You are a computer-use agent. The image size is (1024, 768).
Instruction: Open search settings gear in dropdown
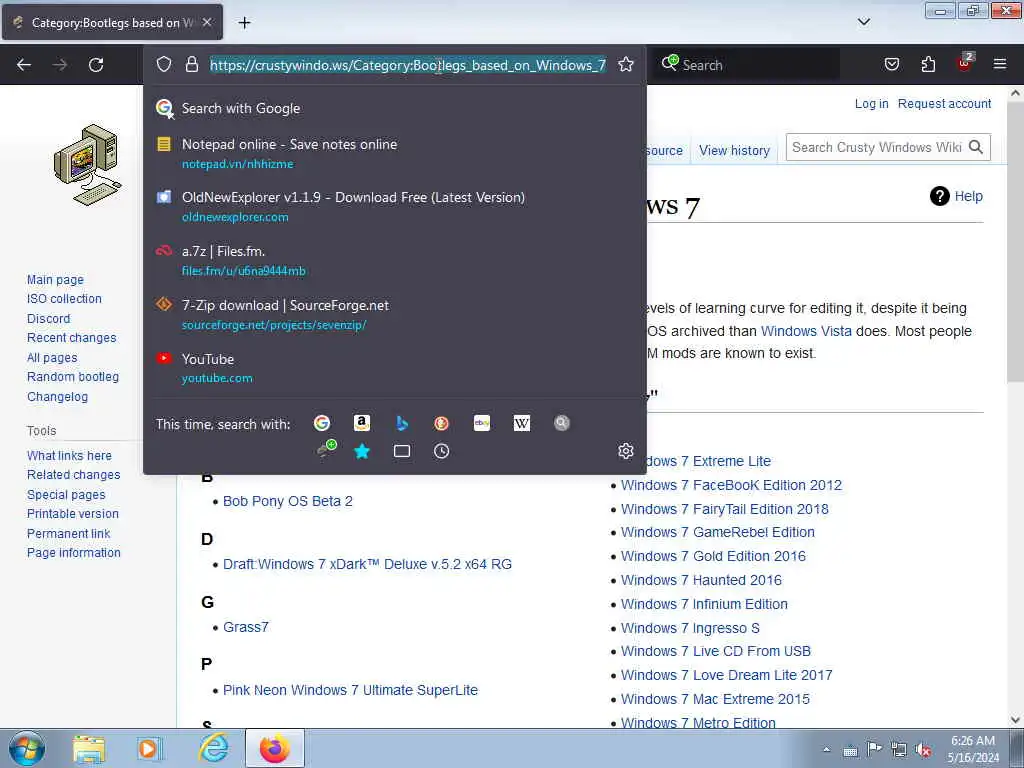pos(626,451)
